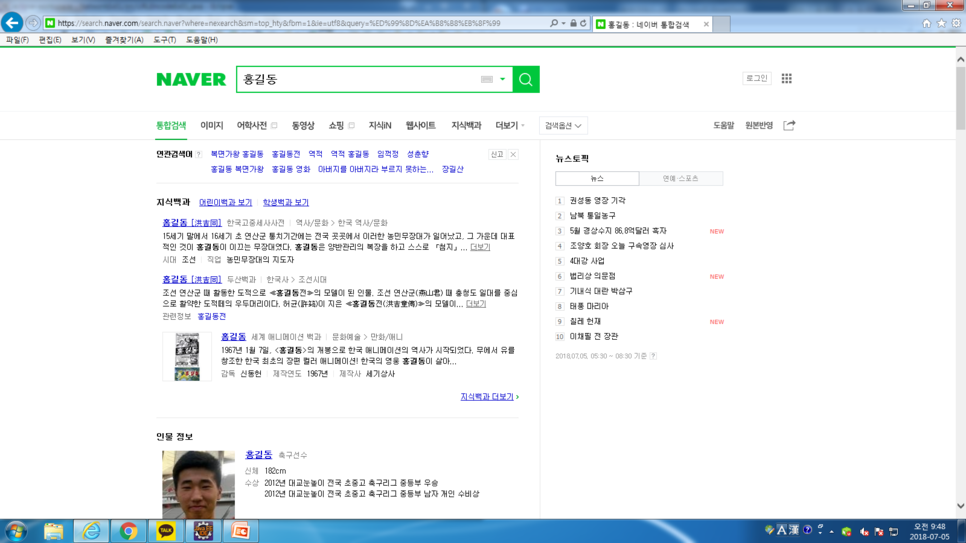Show hidden system tray icons arrow
This screenshot has height=543, width=966.
(832, 531)
